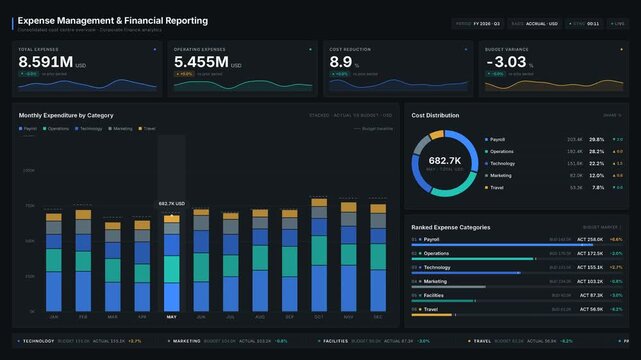Select Technology row in Cost Distribution
The width and height of the screenshot is (641, 360).
[x=554, y=163]
